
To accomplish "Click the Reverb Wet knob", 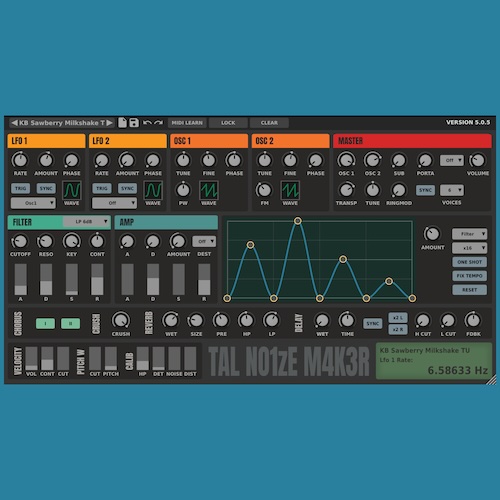I will click(171, 320).
